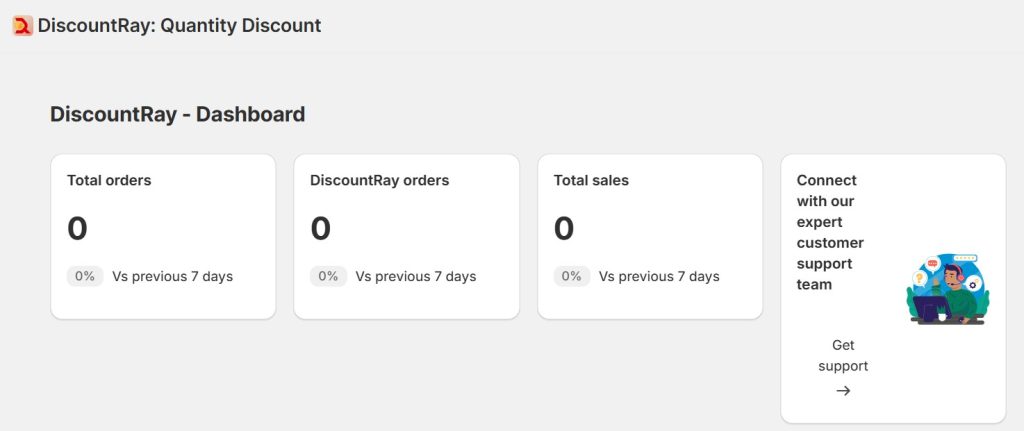Image resolution: width=1024 pixels, height=431 pixels.
Task: Click Vs previous 7 days under Total orders
Action: [172, 276]
